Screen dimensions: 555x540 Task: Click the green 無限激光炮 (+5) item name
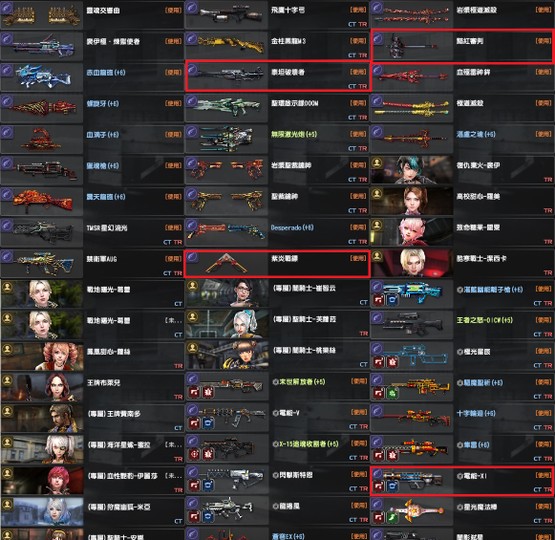[x=294, y=134]
